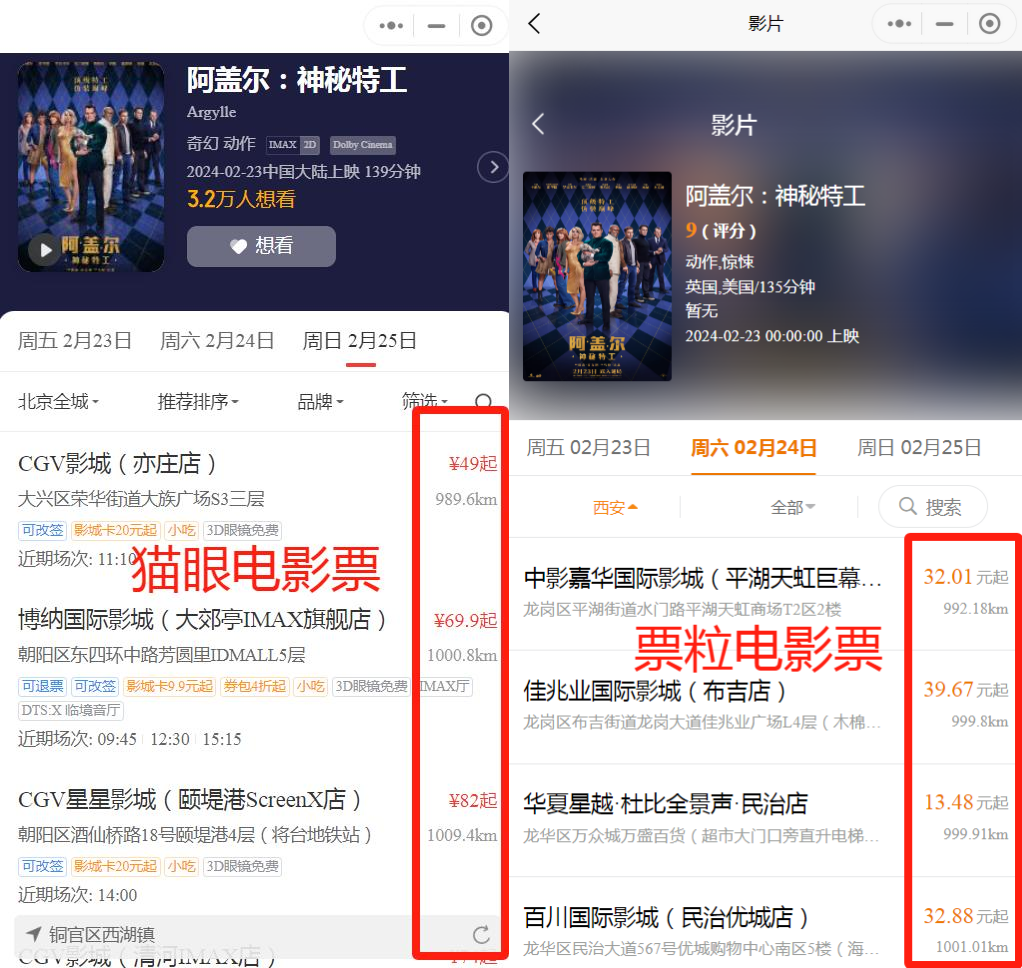
Task: Click inner back arrow beside 影片 title
Action: (x=538, y=124)
